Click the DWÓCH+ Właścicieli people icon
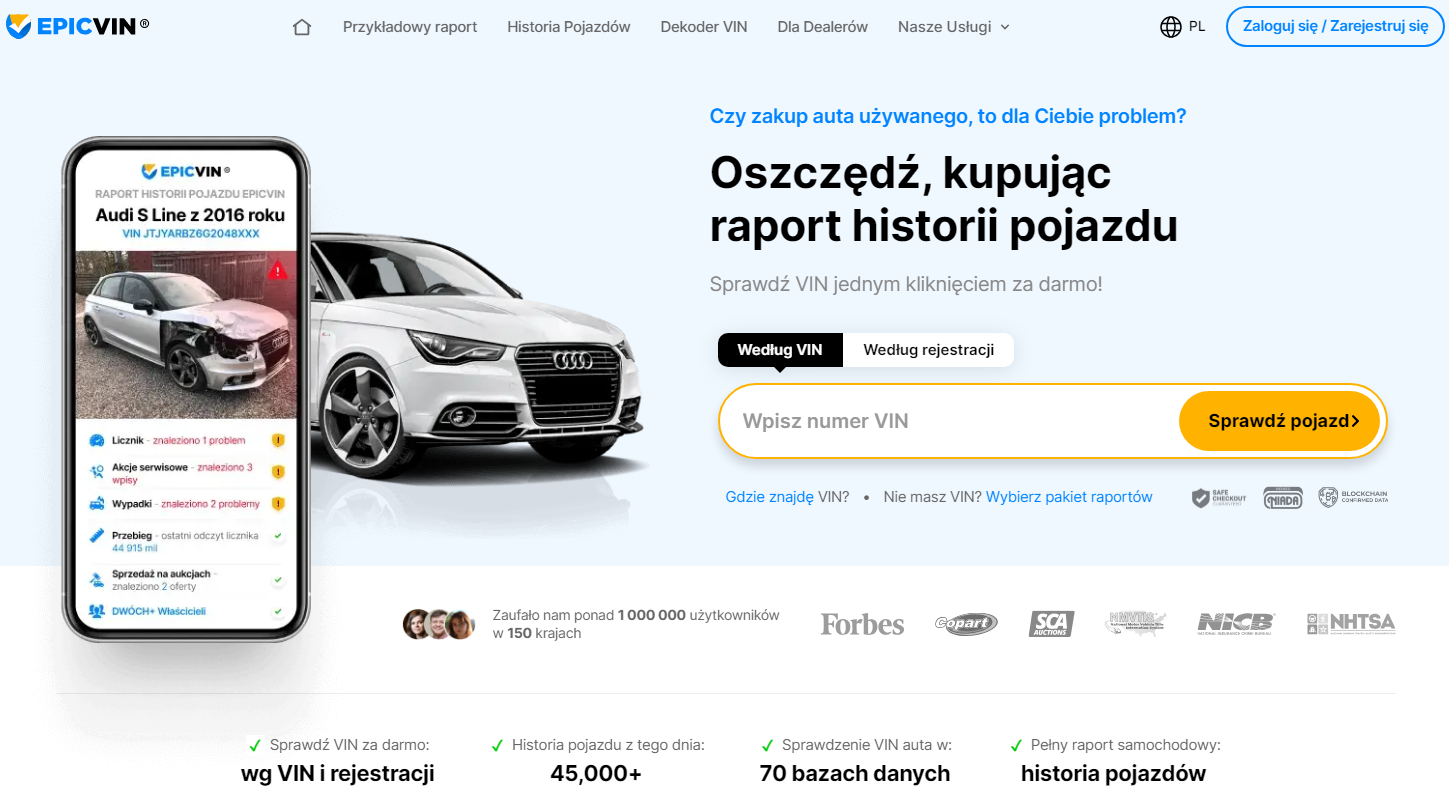Viewport: 1449px width, 795px height. [97, 611]
